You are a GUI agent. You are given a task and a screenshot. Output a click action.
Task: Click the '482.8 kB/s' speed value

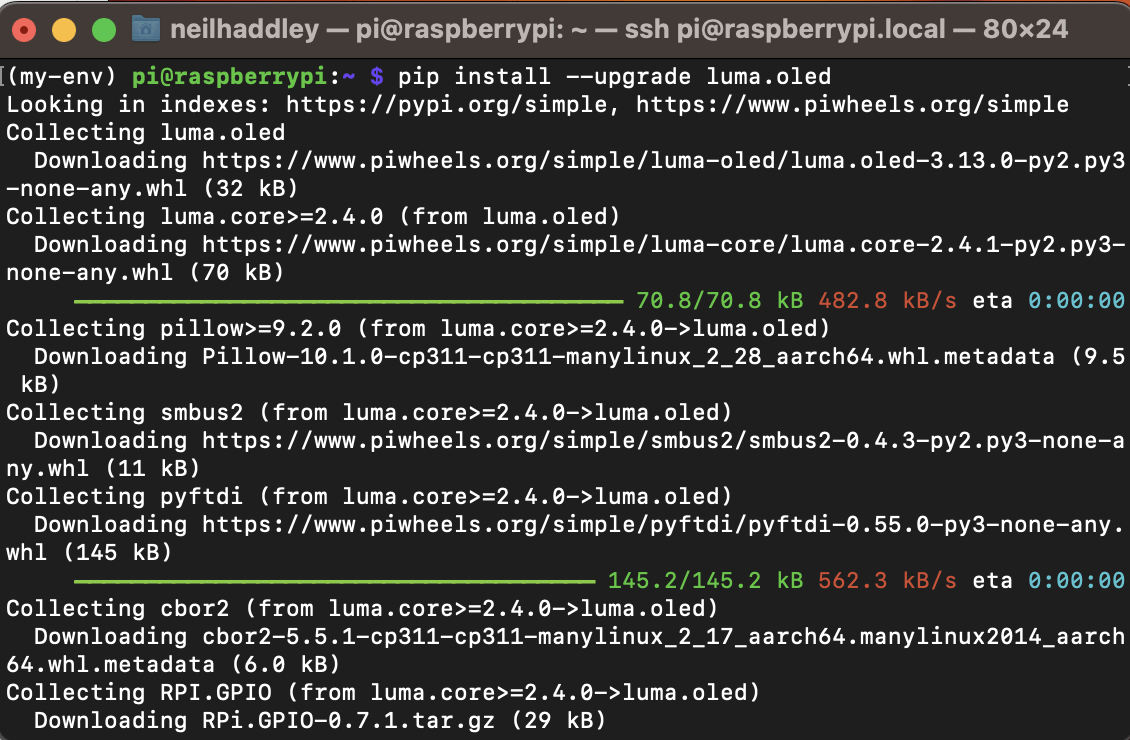pos(887,300)
